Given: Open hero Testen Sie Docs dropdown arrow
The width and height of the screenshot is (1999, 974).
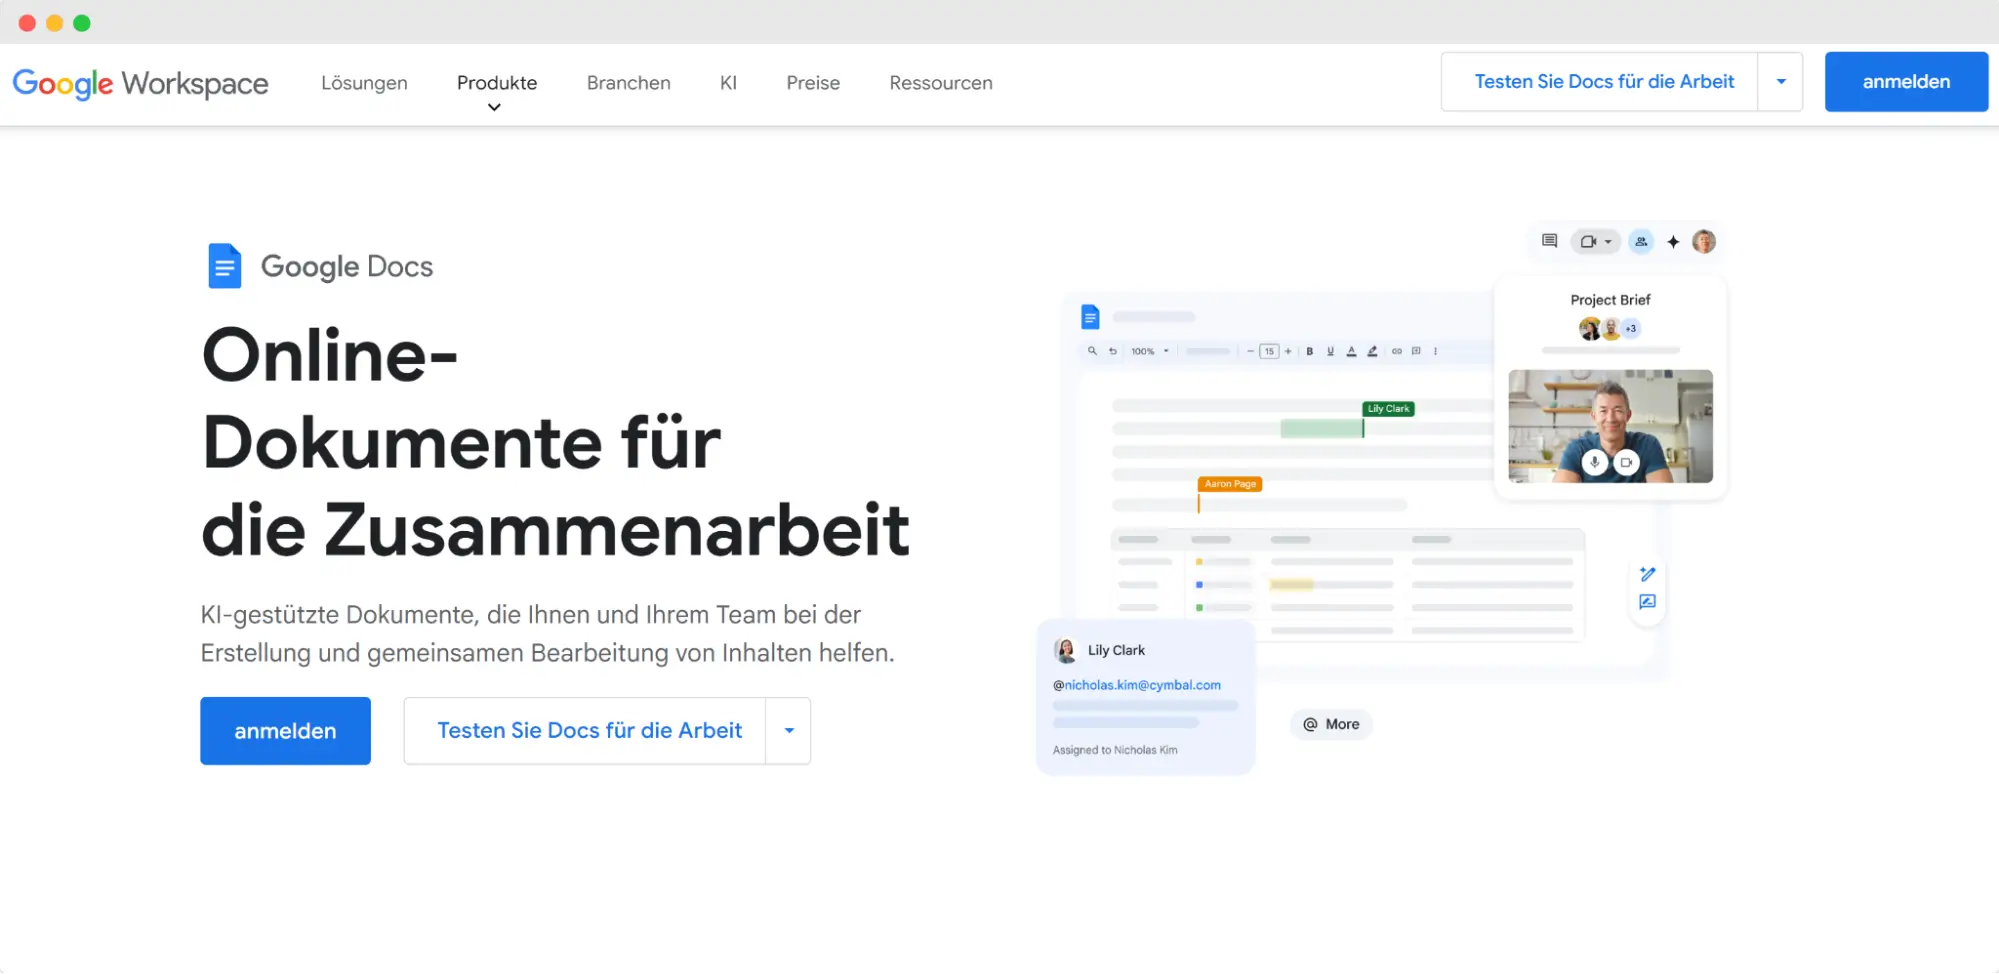Looking at the screenshot, I should coord(789,731).
